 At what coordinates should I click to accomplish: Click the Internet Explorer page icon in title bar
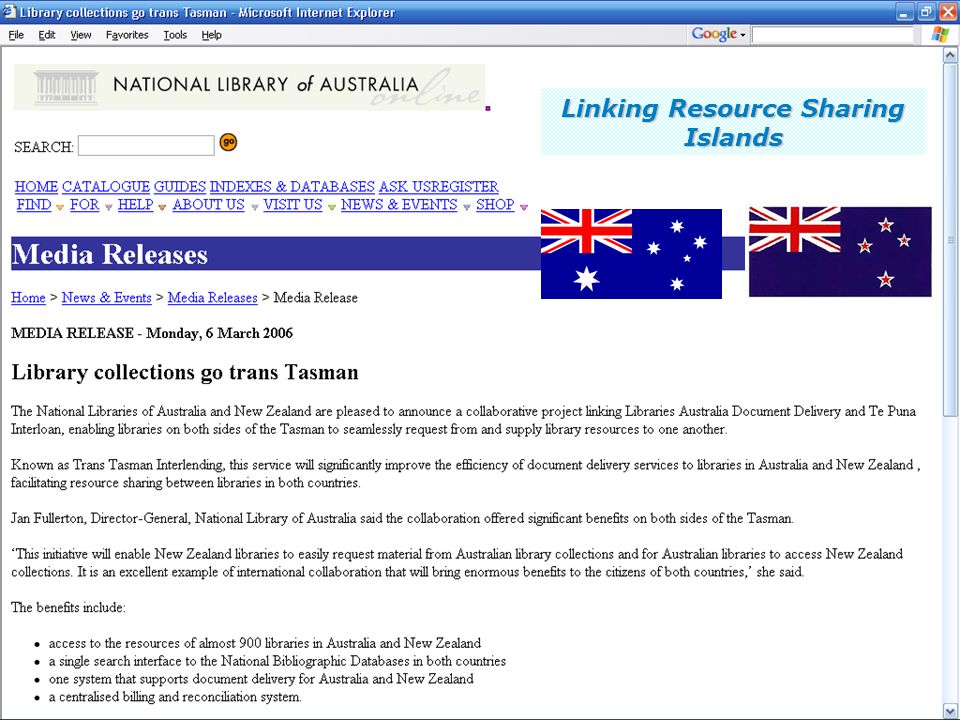(x=9, y=12)
